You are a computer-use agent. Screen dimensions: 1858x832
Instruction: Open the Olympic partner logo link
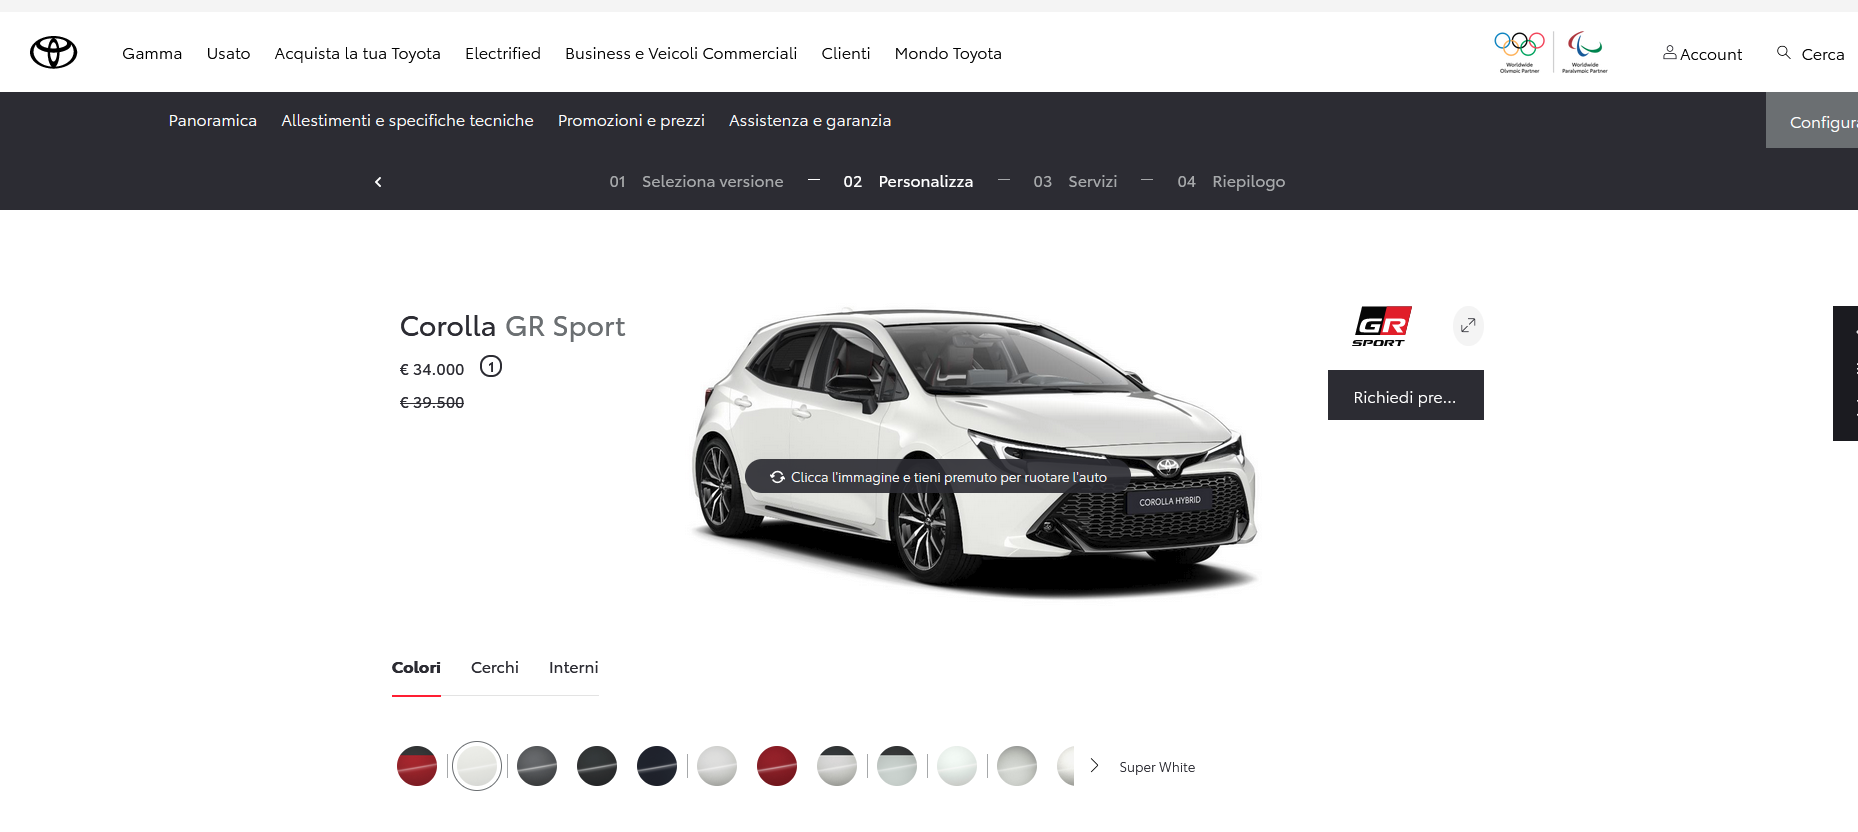(x=1519, y=52)
